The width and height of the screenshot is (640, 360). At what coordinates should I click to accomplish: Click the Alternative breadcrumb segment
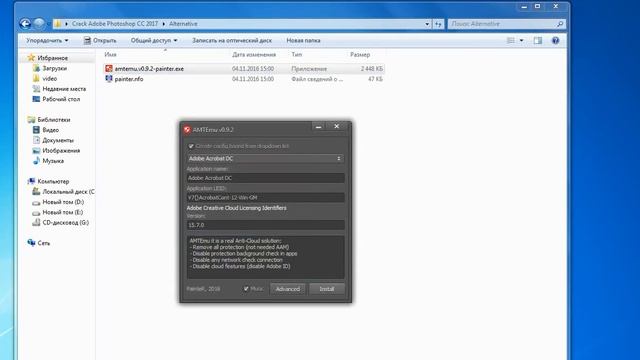[183, 24]
